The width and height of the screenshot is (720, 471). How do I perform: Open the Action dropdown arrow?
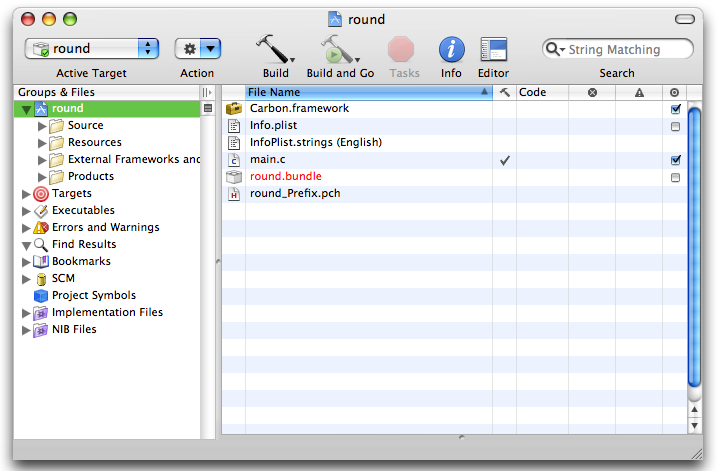(x=210, y=49)
